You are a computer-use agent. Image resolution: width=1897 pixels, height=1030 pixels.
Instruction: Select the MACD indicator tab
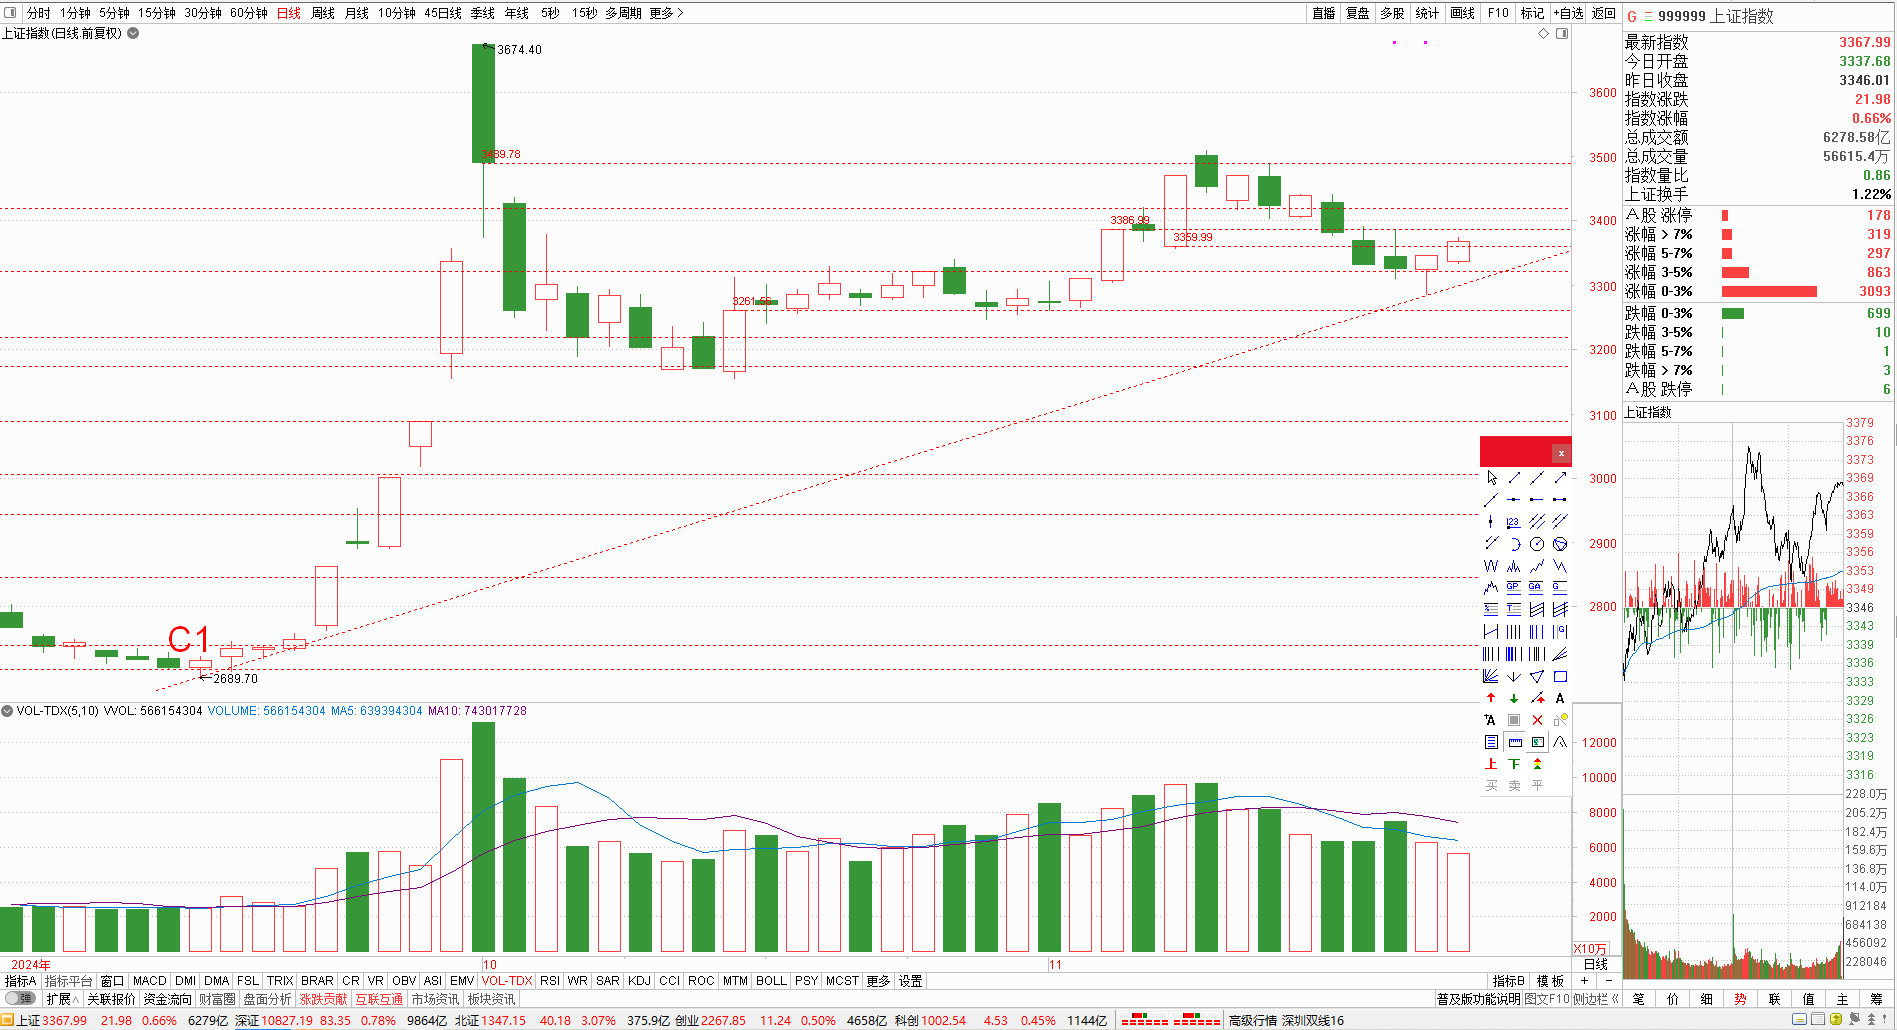(149, 981)
